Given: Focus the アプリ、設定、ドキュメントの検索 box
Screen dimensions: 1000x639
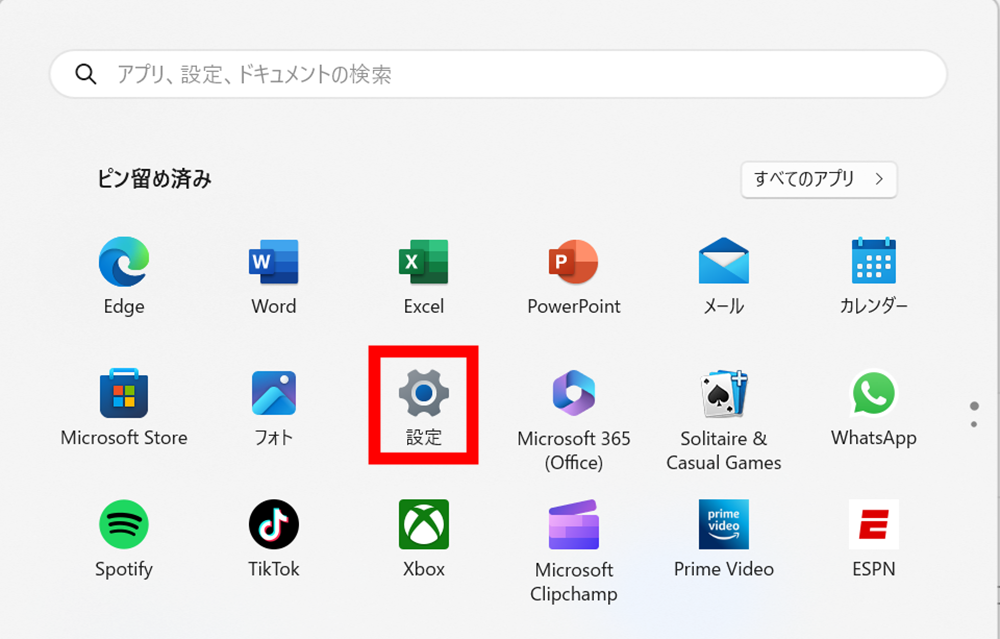Looking at the screenshot, I should (x=498, y=74).
